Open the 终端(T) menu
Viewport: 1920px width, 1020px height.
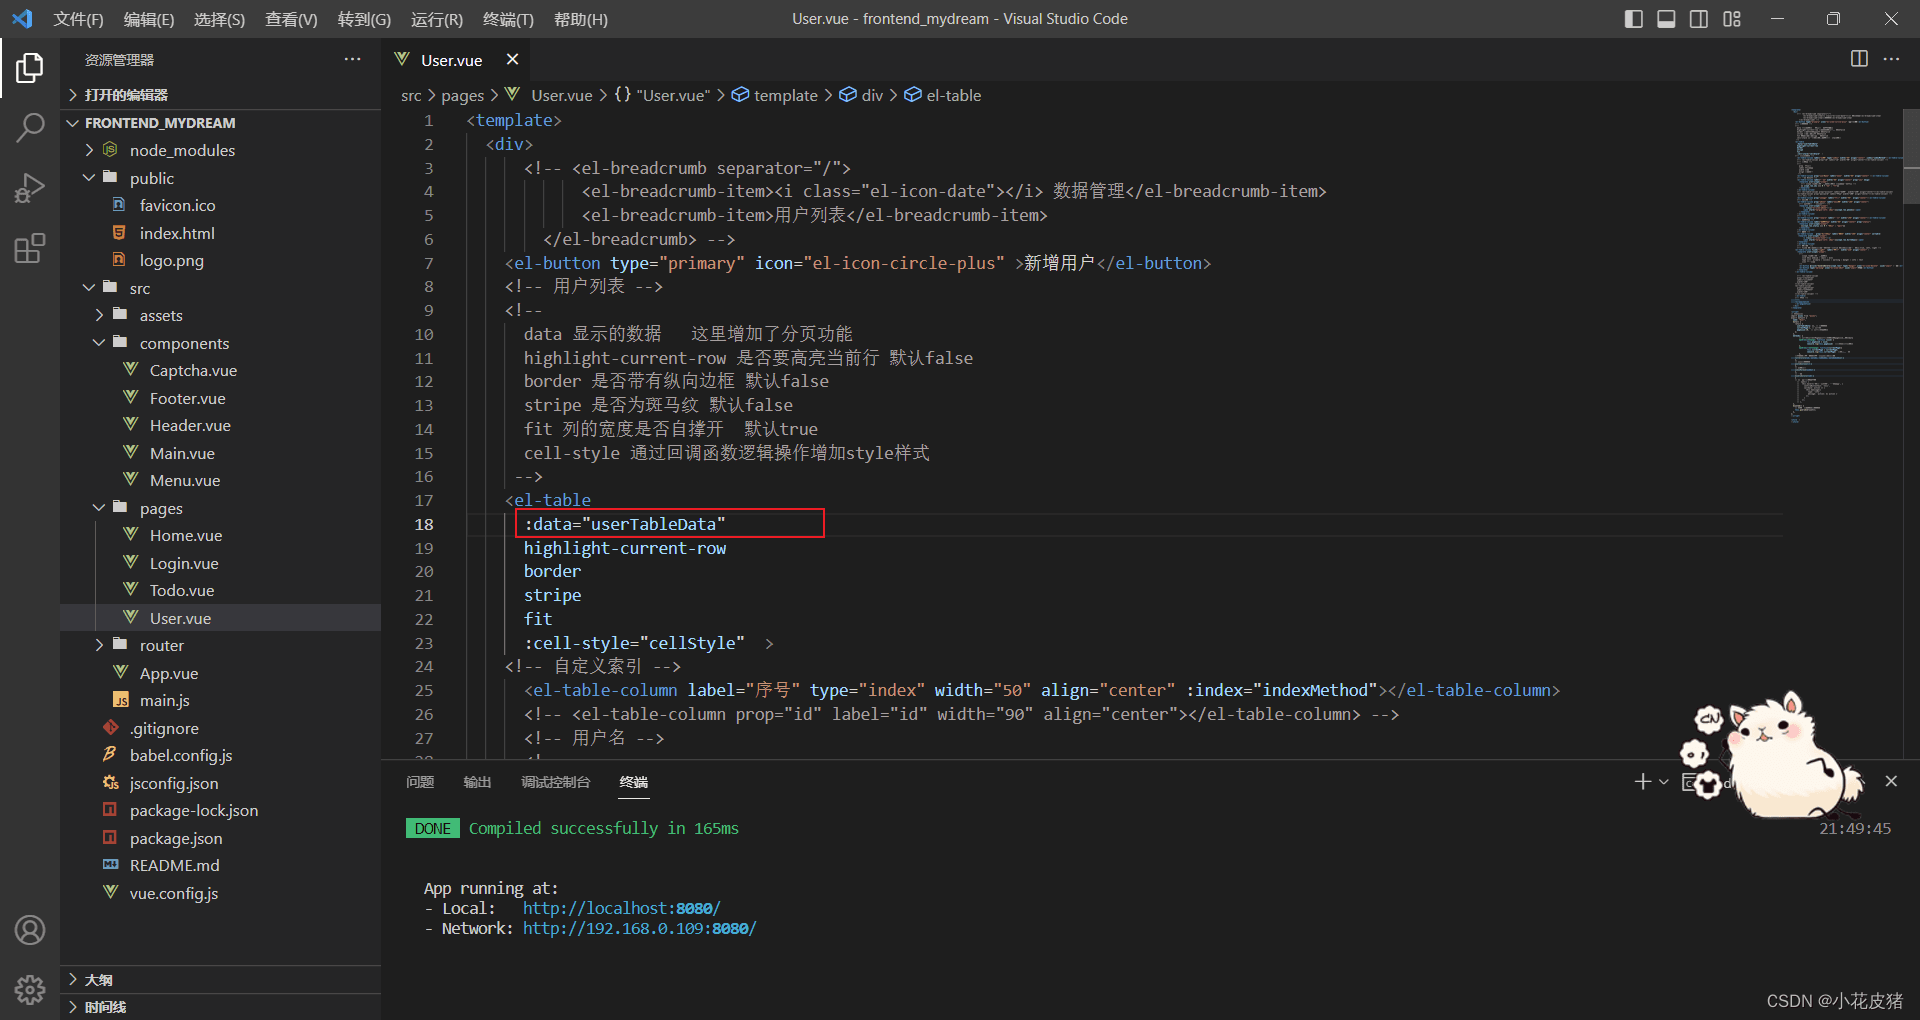point(508,19)
